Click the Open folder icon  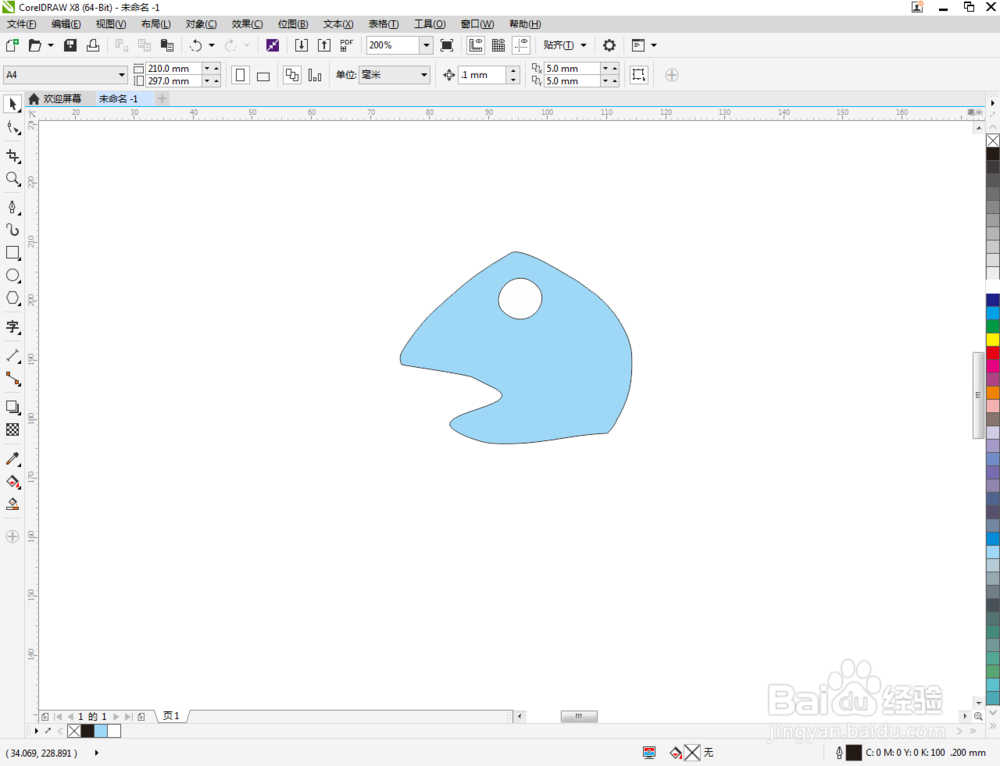pos(35,45)
